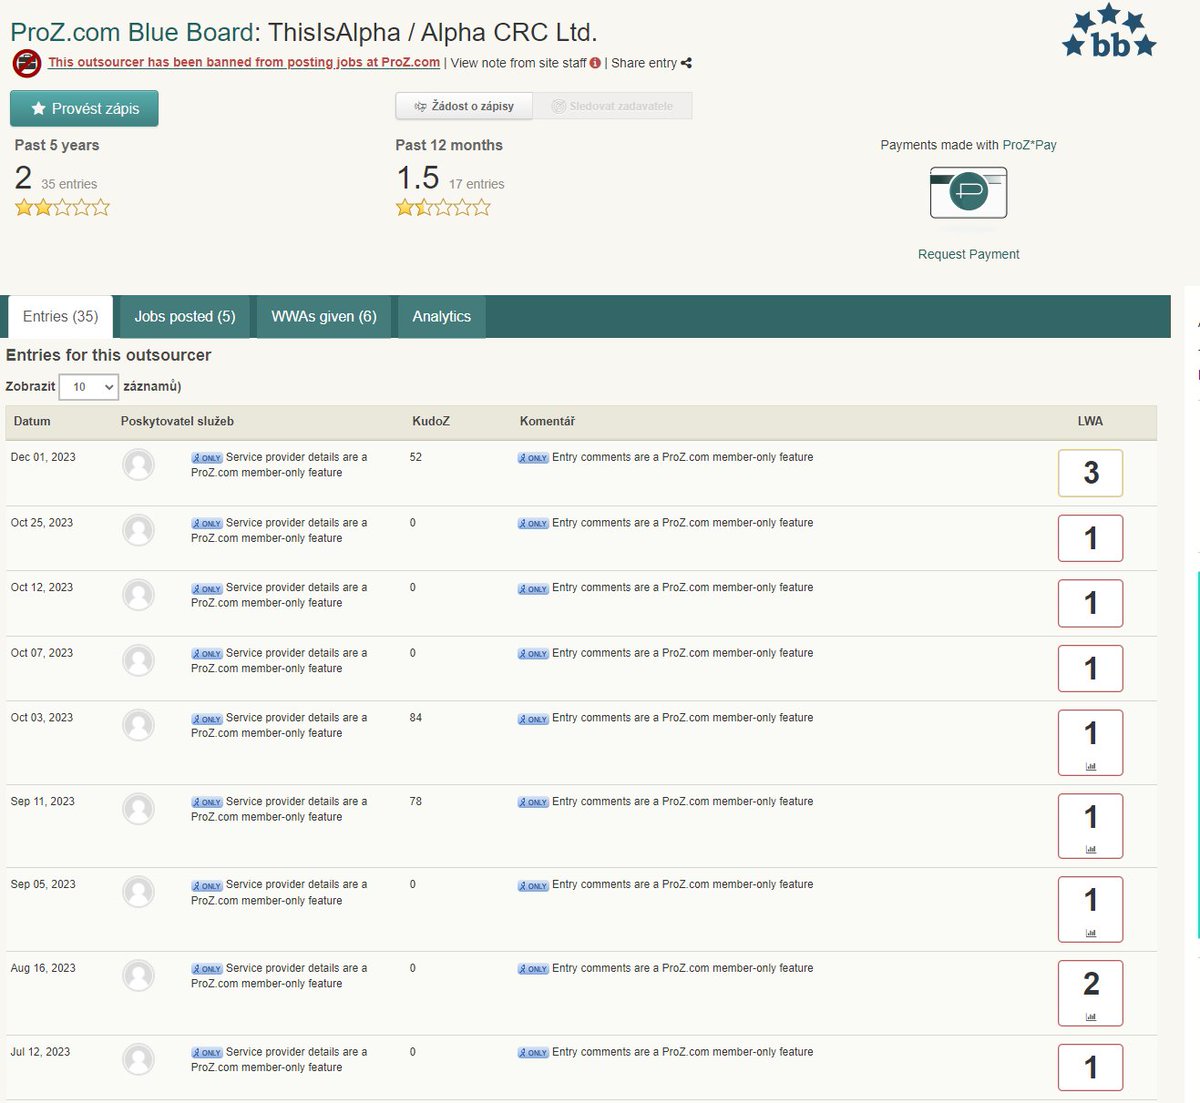Viewport: 1200px width, 1103px height.
Task: Click the Žádost o zápisy button
Action: pos(464,106)
